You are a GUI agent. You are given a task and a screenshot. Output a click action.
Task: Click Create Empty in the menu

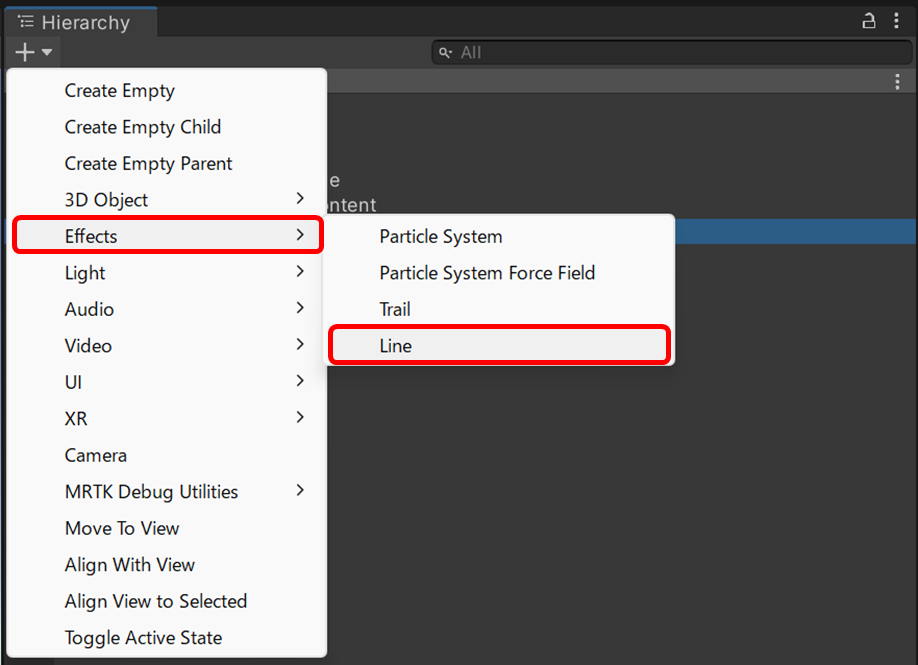(119, 90)
